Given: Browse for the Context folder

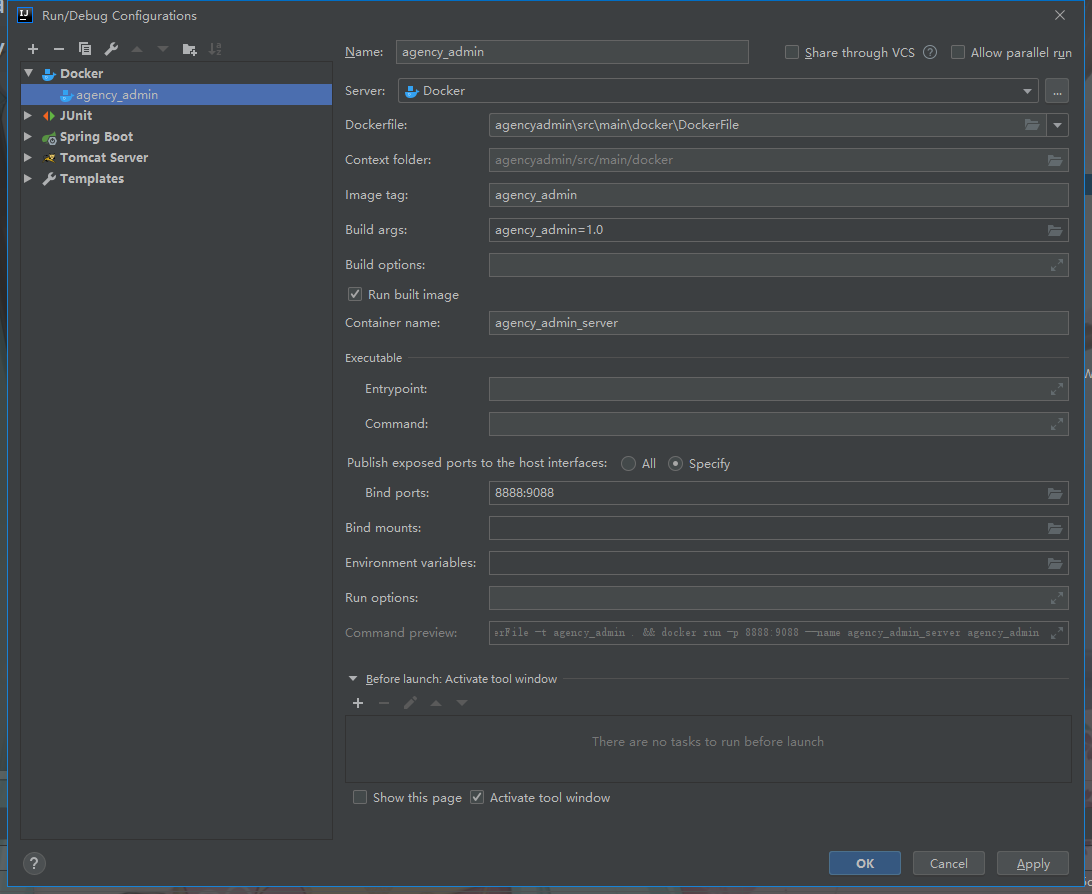Looking at the screenshot, I should [1055, 160].
